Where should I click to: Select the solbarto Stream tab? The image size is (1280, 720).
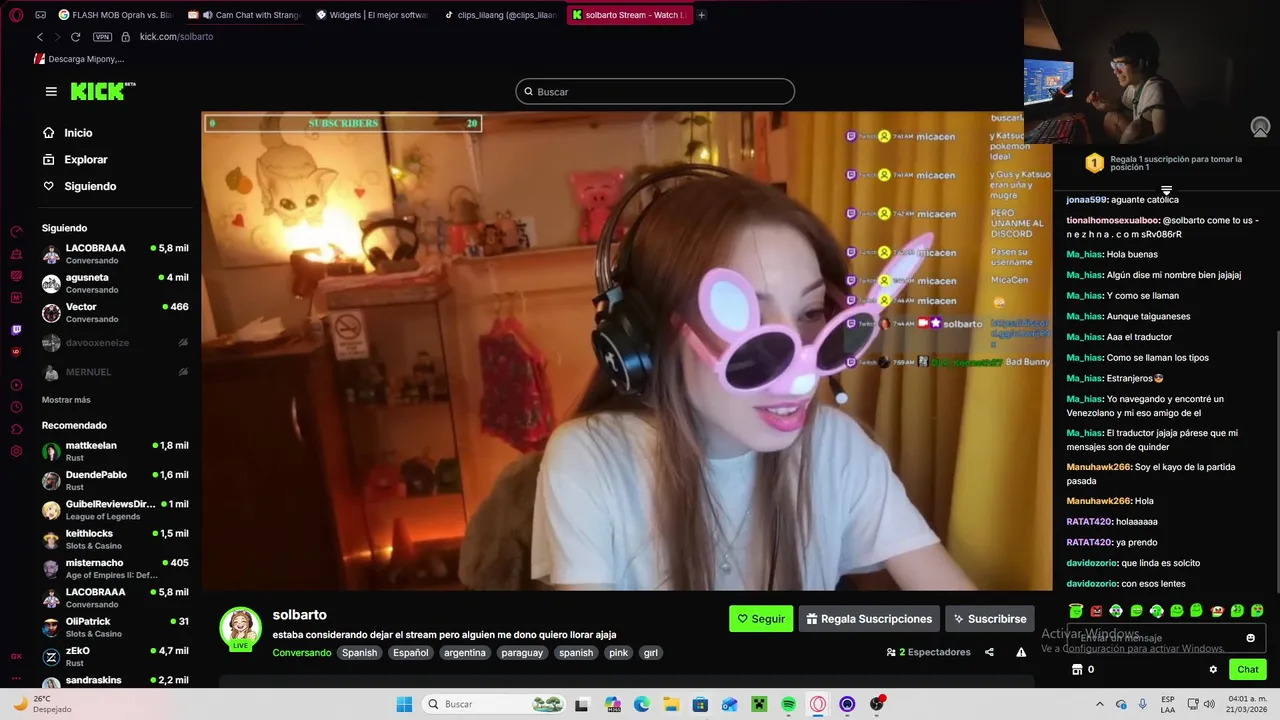tap(628, 15)
